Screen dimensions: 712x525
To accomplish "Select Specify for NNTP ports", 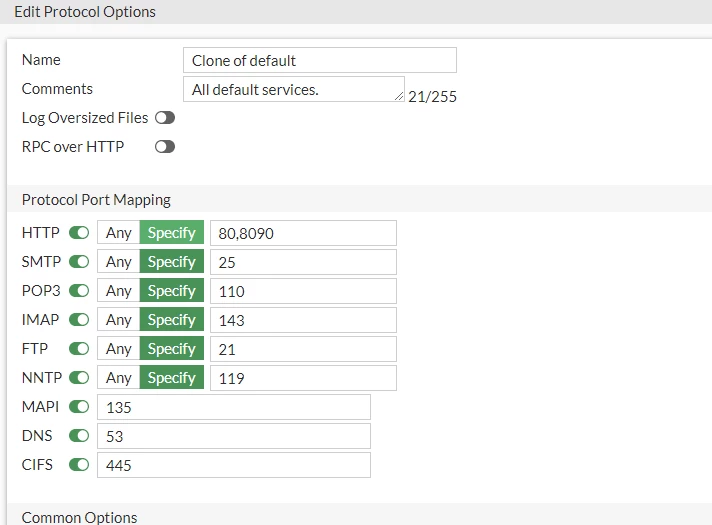I will (x=172, y=378).
